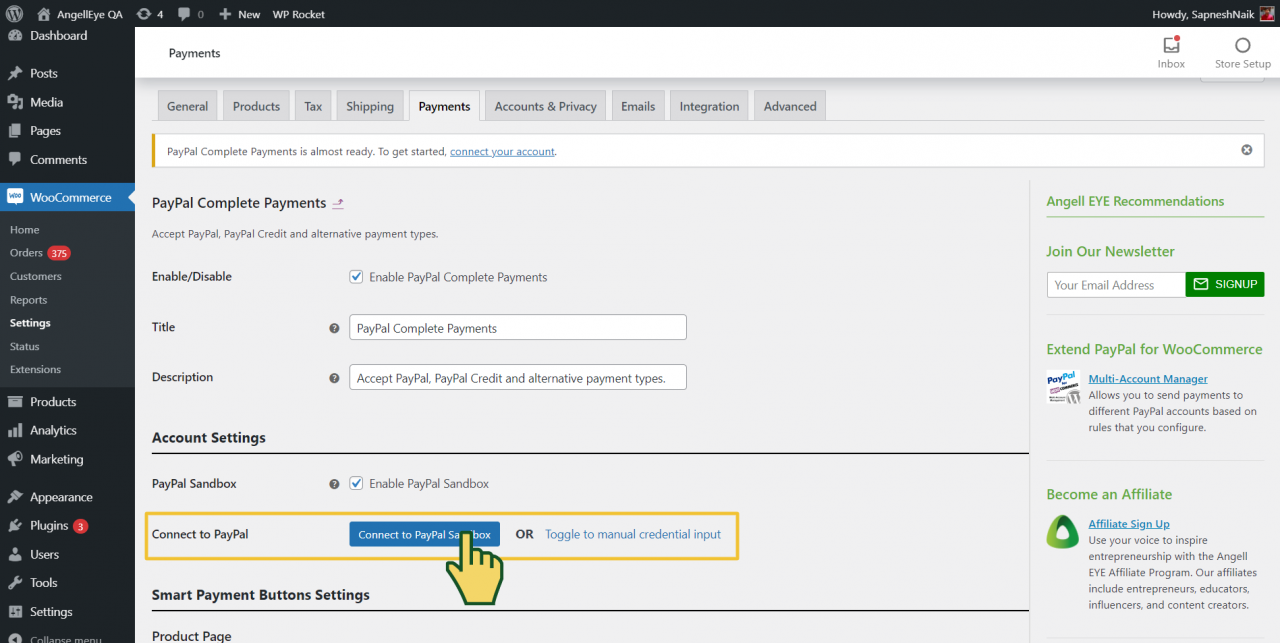The height and width of the screenshot is (643, 1280).
Task: Dismiss the PayPal connect notice
Action: click(1246, 149)
